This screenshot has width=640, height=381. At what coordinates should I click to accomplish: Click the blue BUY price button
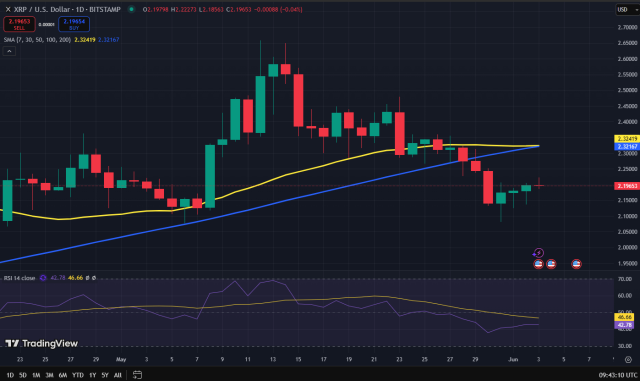point(74,25)
